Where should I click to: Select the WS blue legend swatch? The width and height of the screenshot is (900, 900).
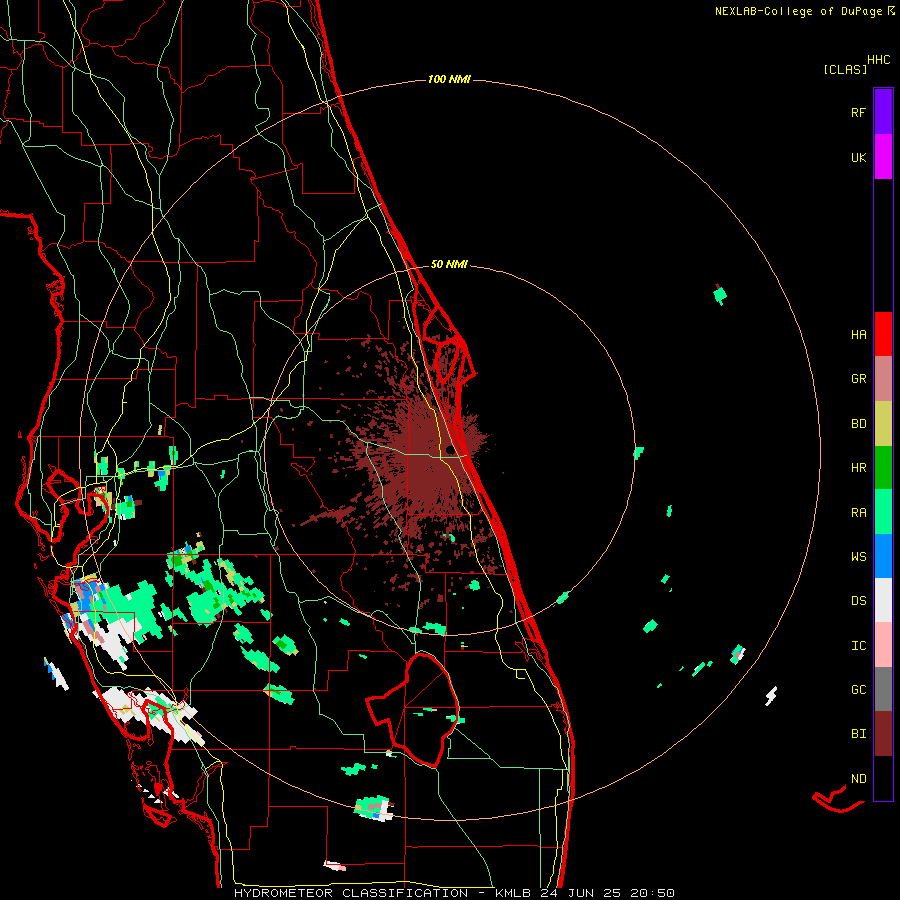point(883,556)
